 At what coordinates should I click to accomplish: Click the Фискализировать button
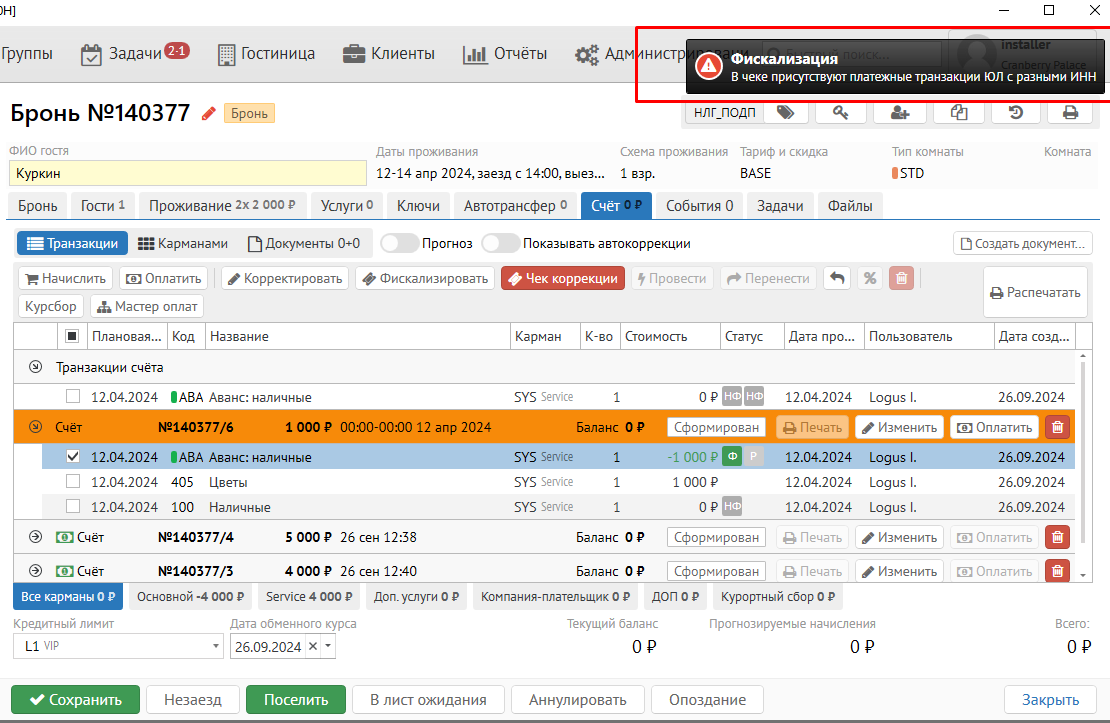(425, 279)
